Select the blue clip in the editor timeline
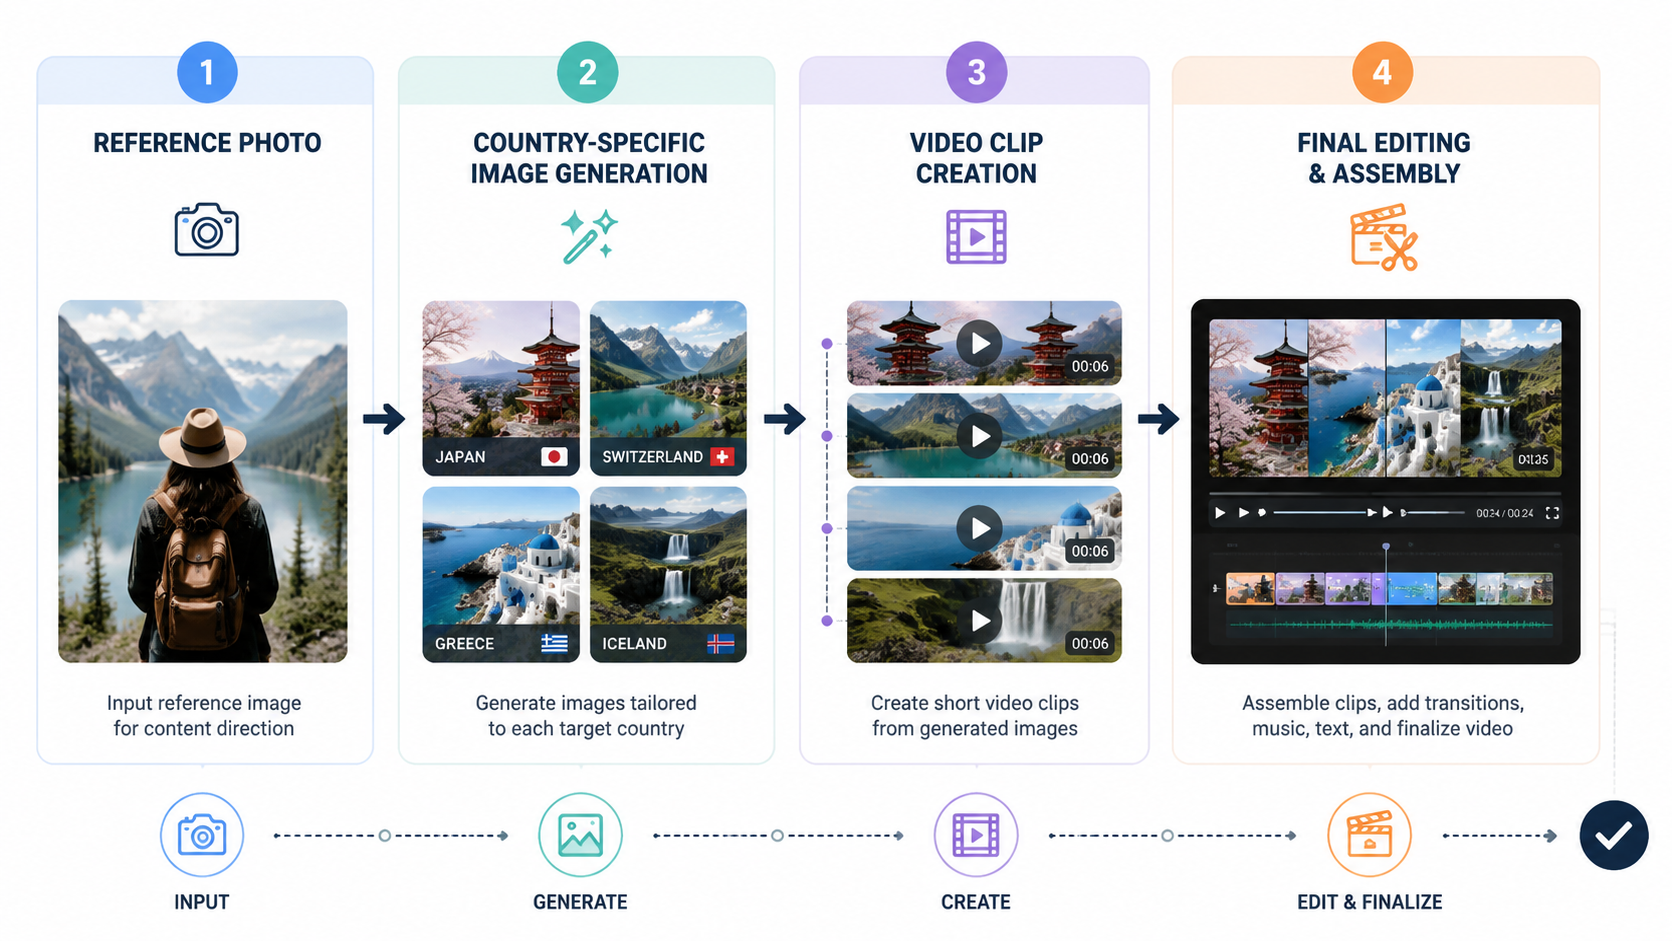1672x941 pixels. (1411, 589)
